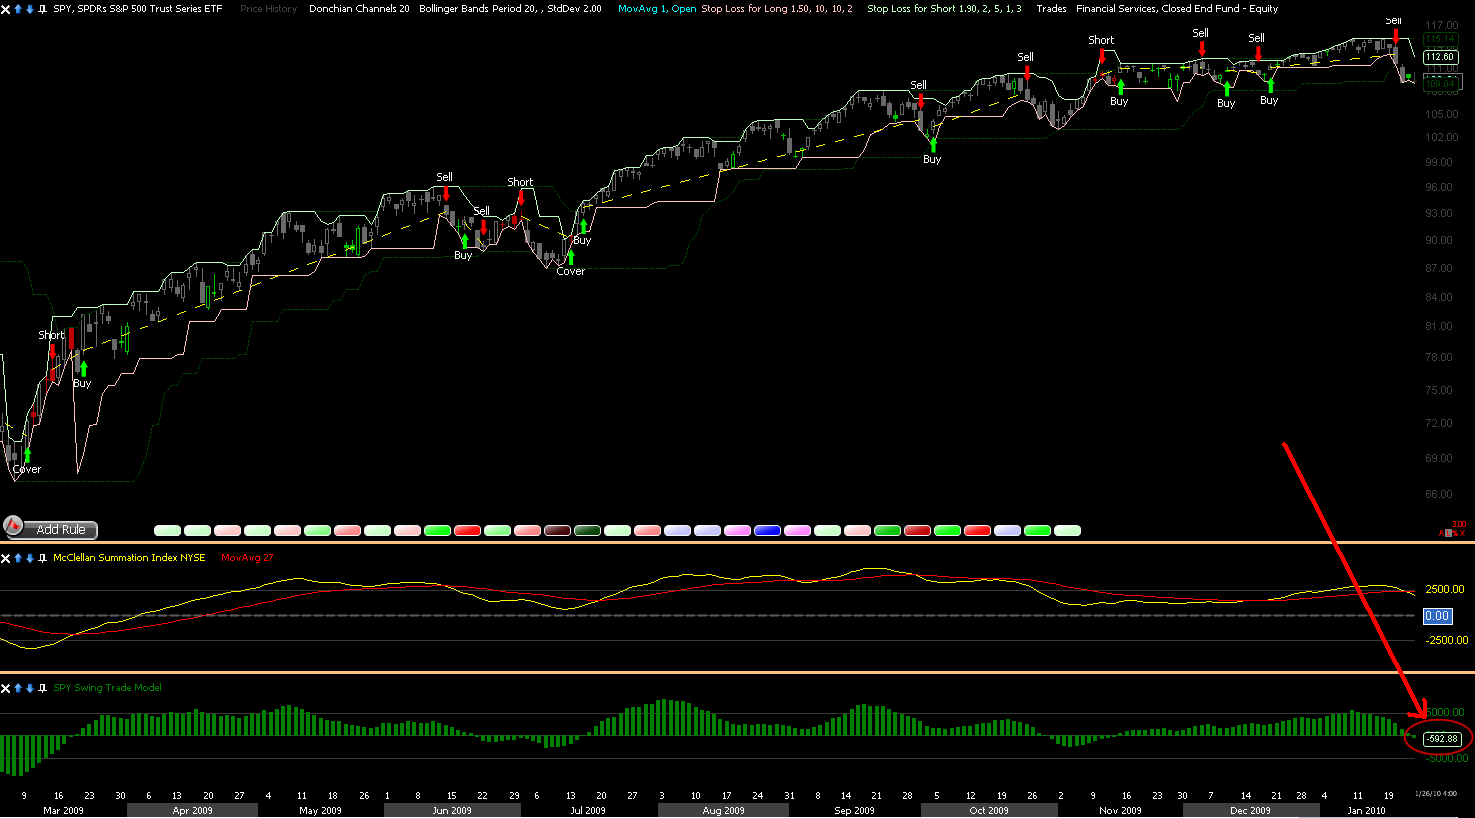Viewport: 1475px width, 818px height.
Task: Pin the McClellan Summation Index pane
Action: pyautogui.click(x=42, y=558)
